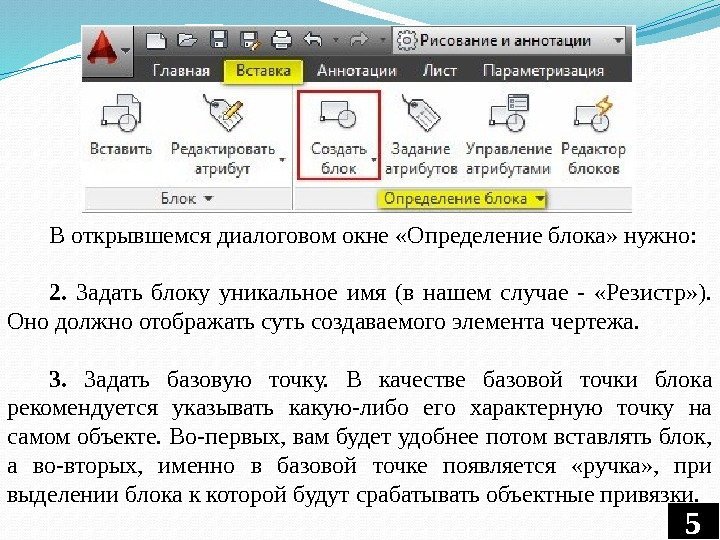Click the Print icon in quick access
Viewport: 720px width, 540px height.
[x=281, y=40]
